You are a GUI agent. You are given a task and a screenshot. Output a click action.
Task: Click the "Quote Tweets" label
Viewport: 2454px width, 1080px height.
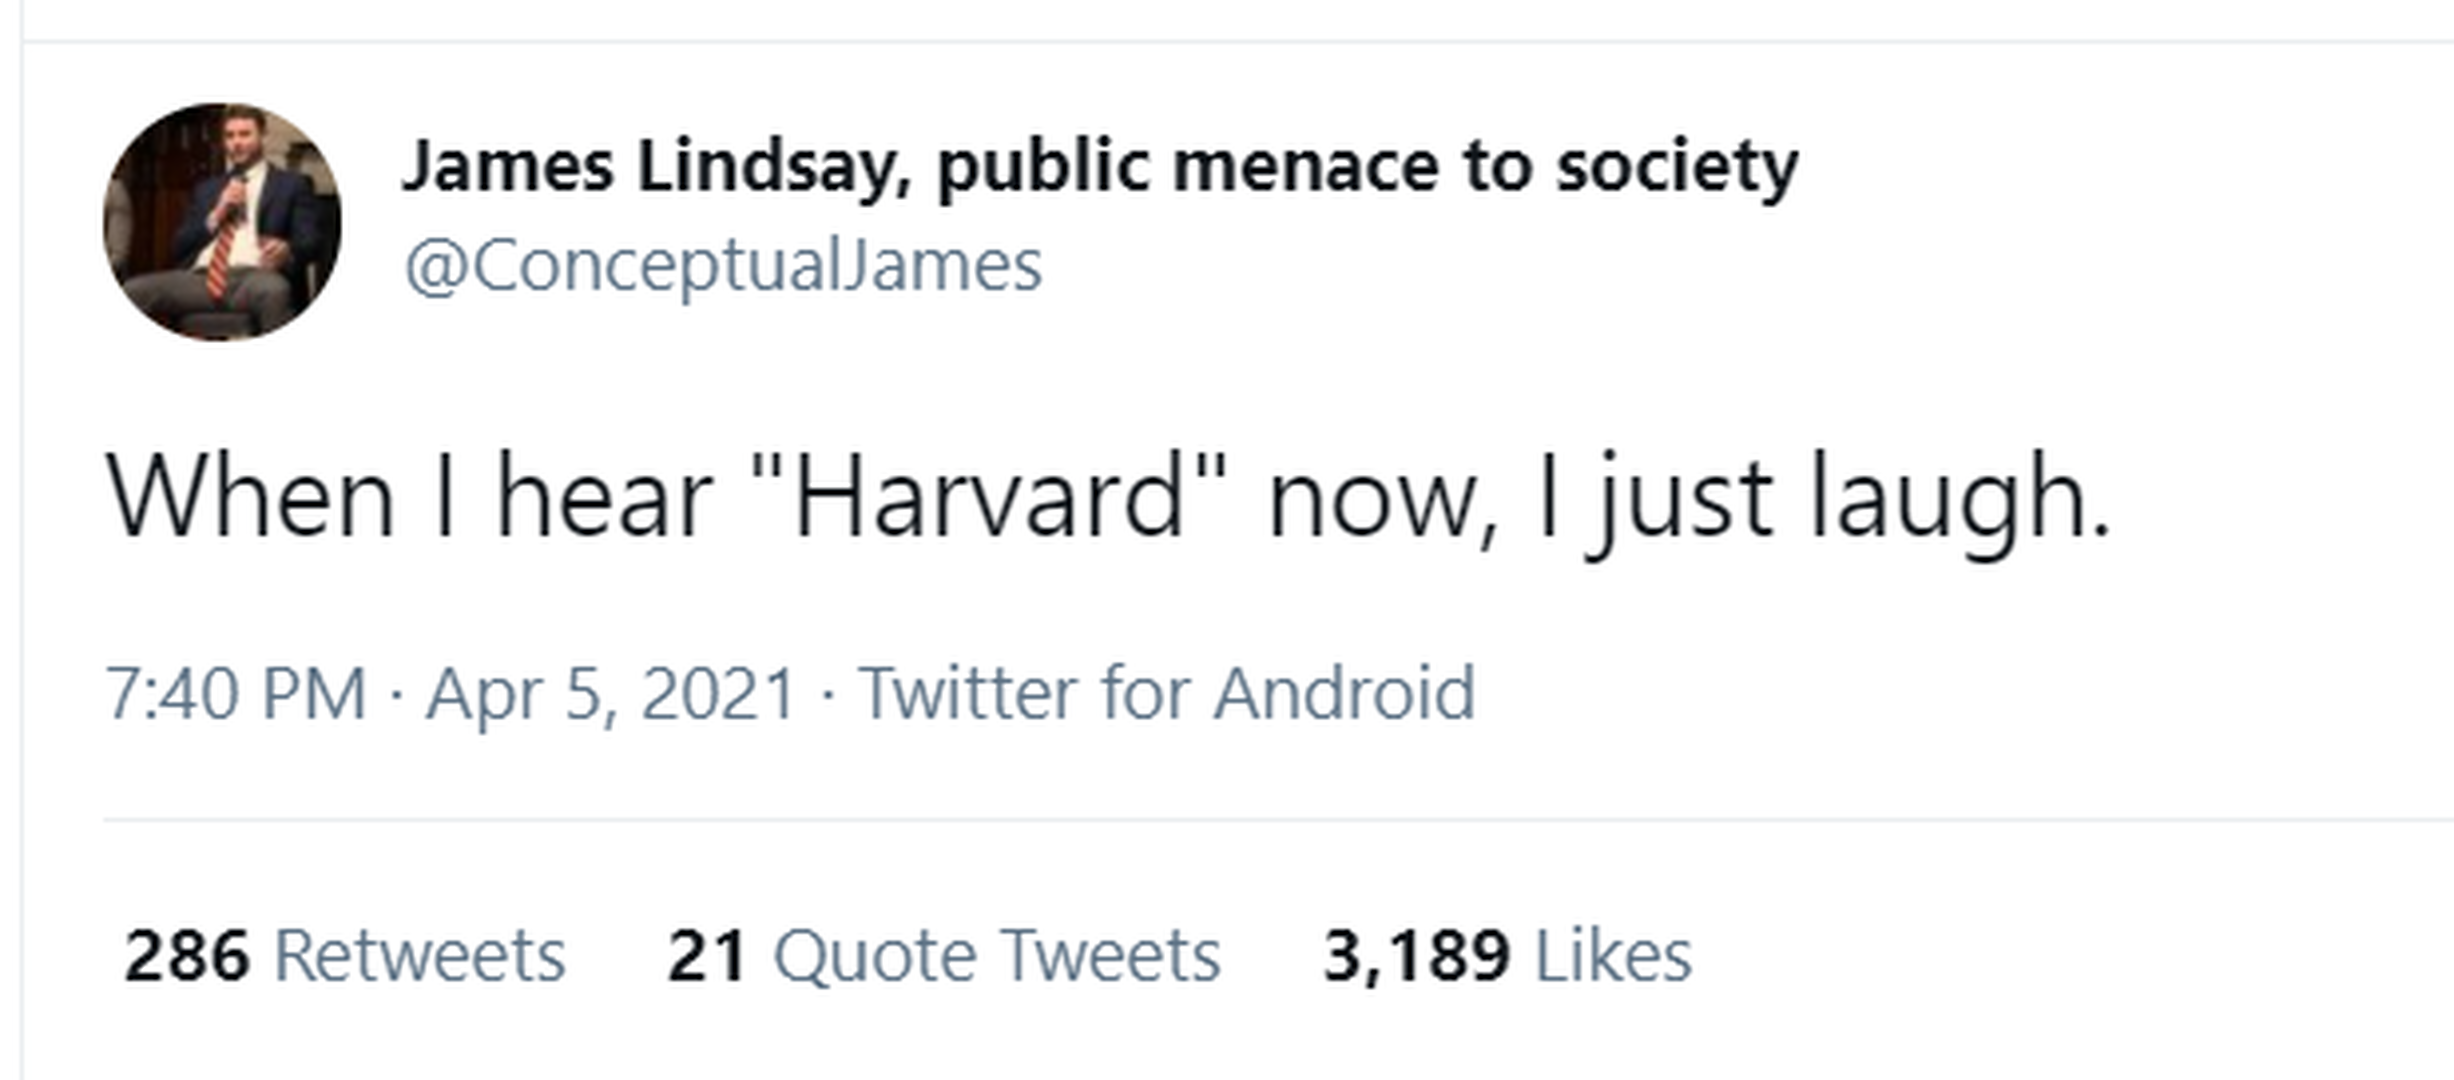[x=997, y=956]
